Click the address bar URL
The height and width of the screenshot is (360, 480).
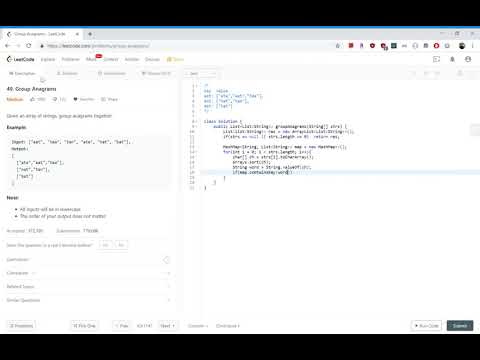coord(98,46)
